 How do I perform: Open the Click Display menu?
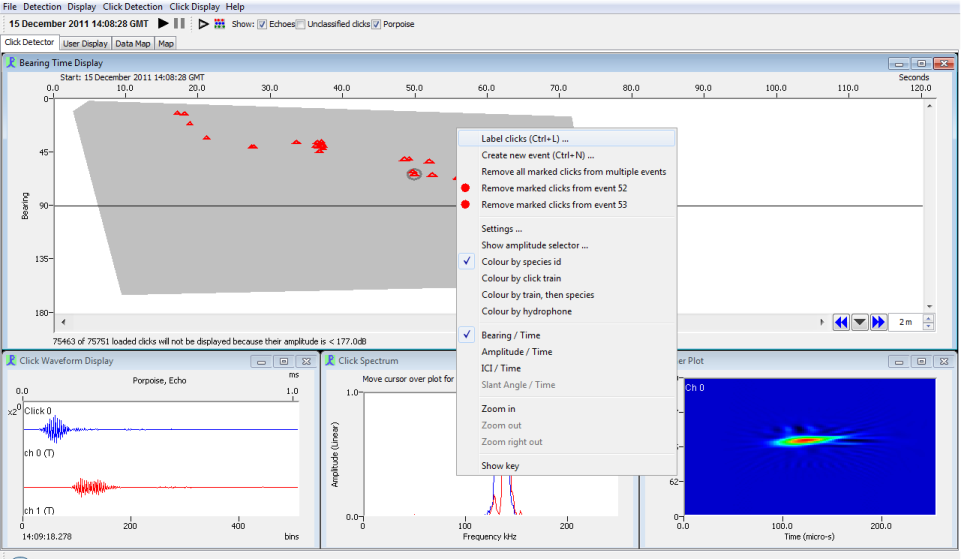[x=194, y=7]
